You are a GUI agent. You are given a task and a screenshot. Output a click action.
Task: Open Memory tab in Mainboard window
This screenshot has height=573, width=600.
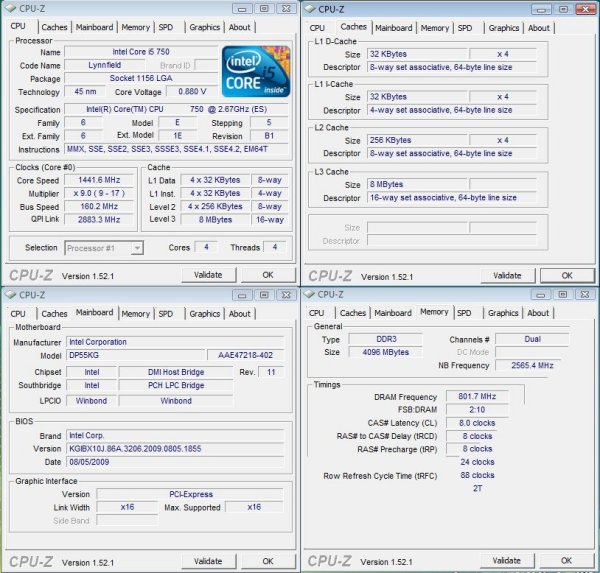tap(135, 313)
